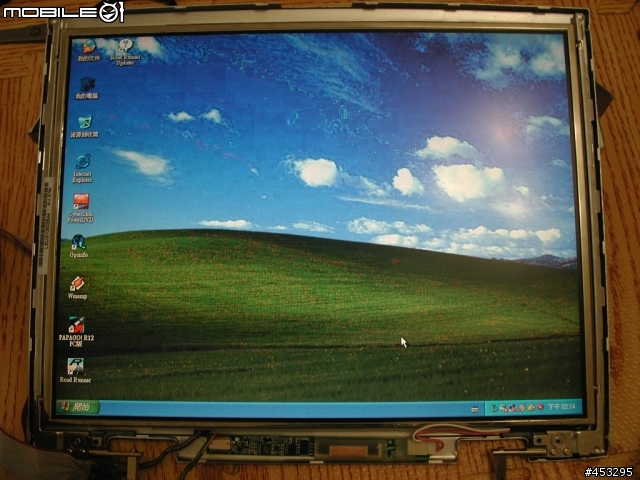Launch the Winamp desktop shortcut
The width and height of the screenshot is (640, 480).
(77, 287)
